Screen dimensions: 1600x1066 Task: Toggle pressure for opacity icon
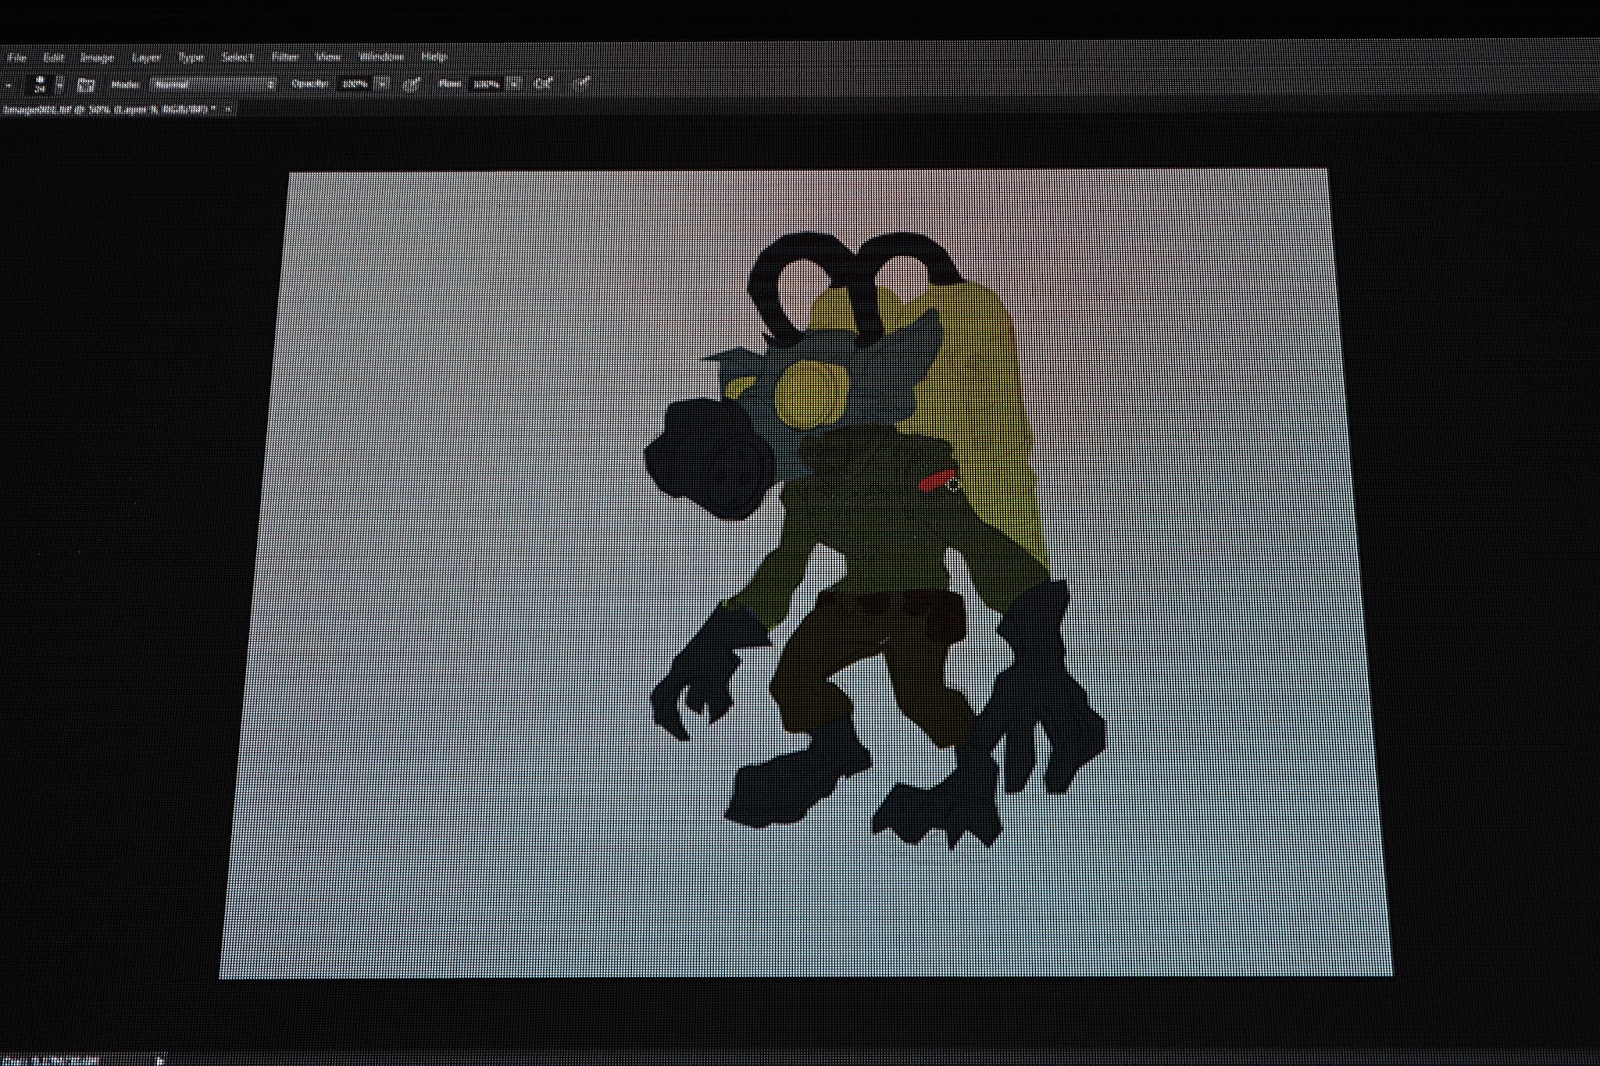pyautogui.click(x=411, y=84)
